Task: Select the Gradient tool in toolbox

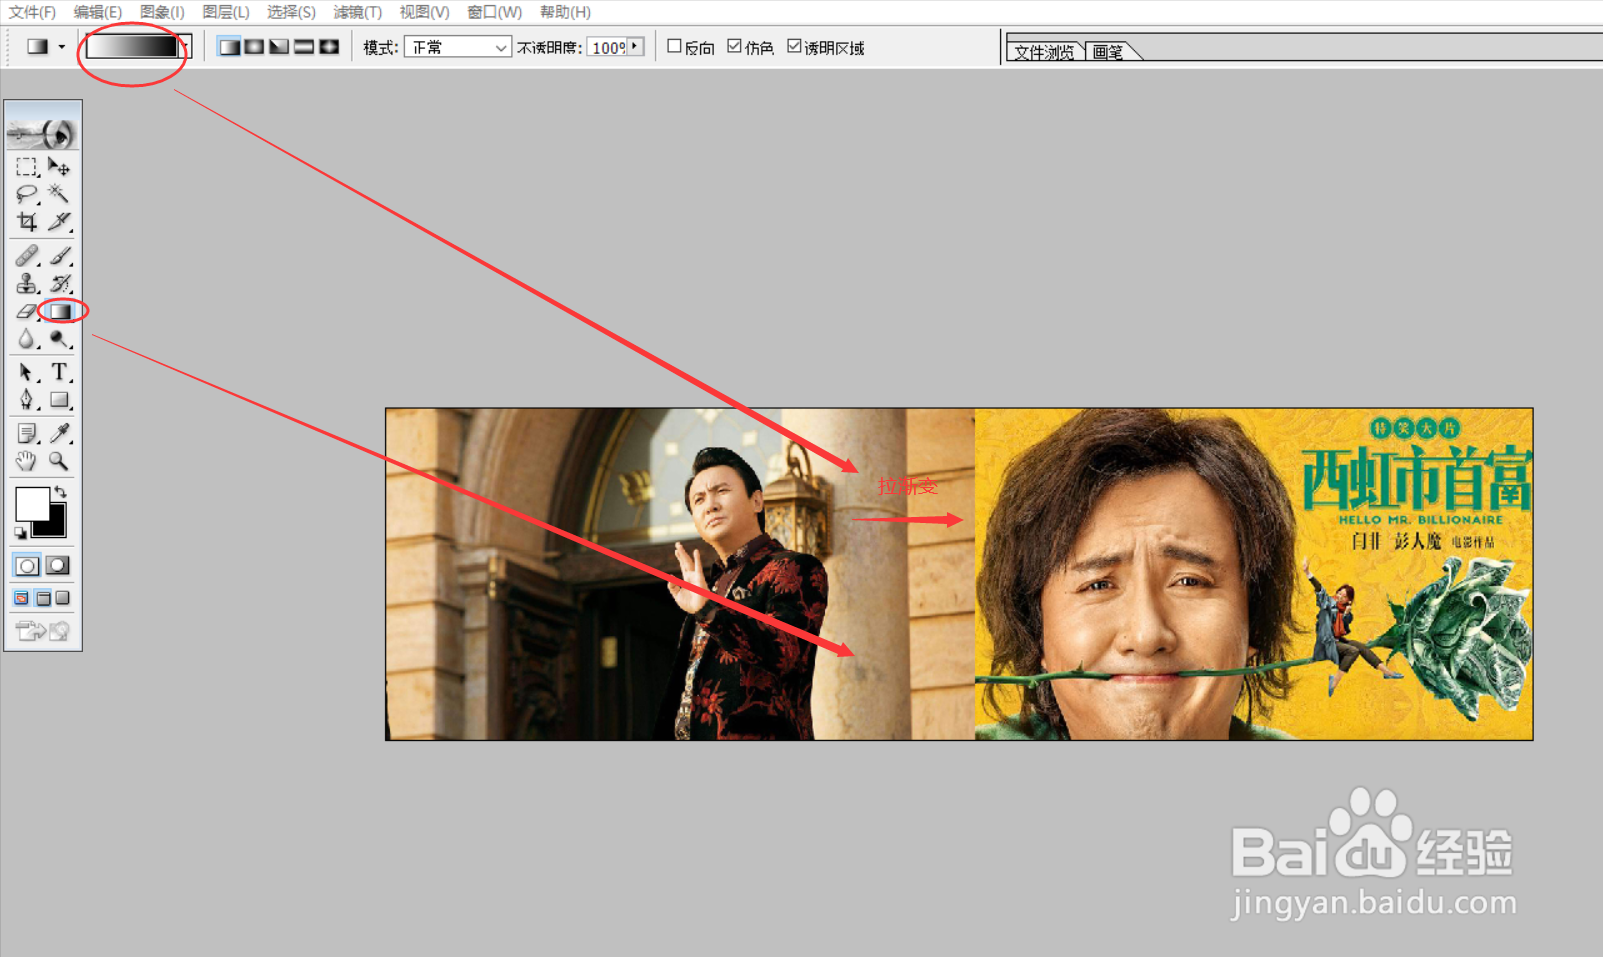Action: point(61,312)
